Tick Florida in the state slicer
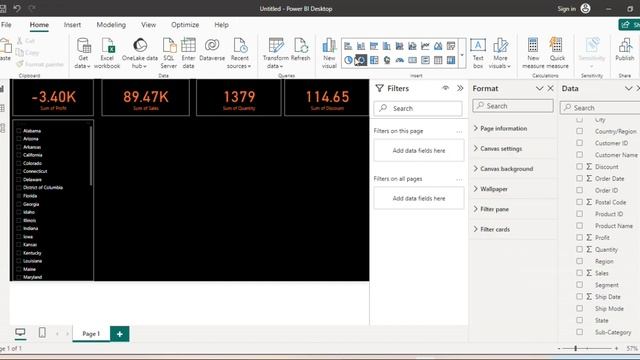The width and height of the screenshot is (640, 360). pos(19,196)
